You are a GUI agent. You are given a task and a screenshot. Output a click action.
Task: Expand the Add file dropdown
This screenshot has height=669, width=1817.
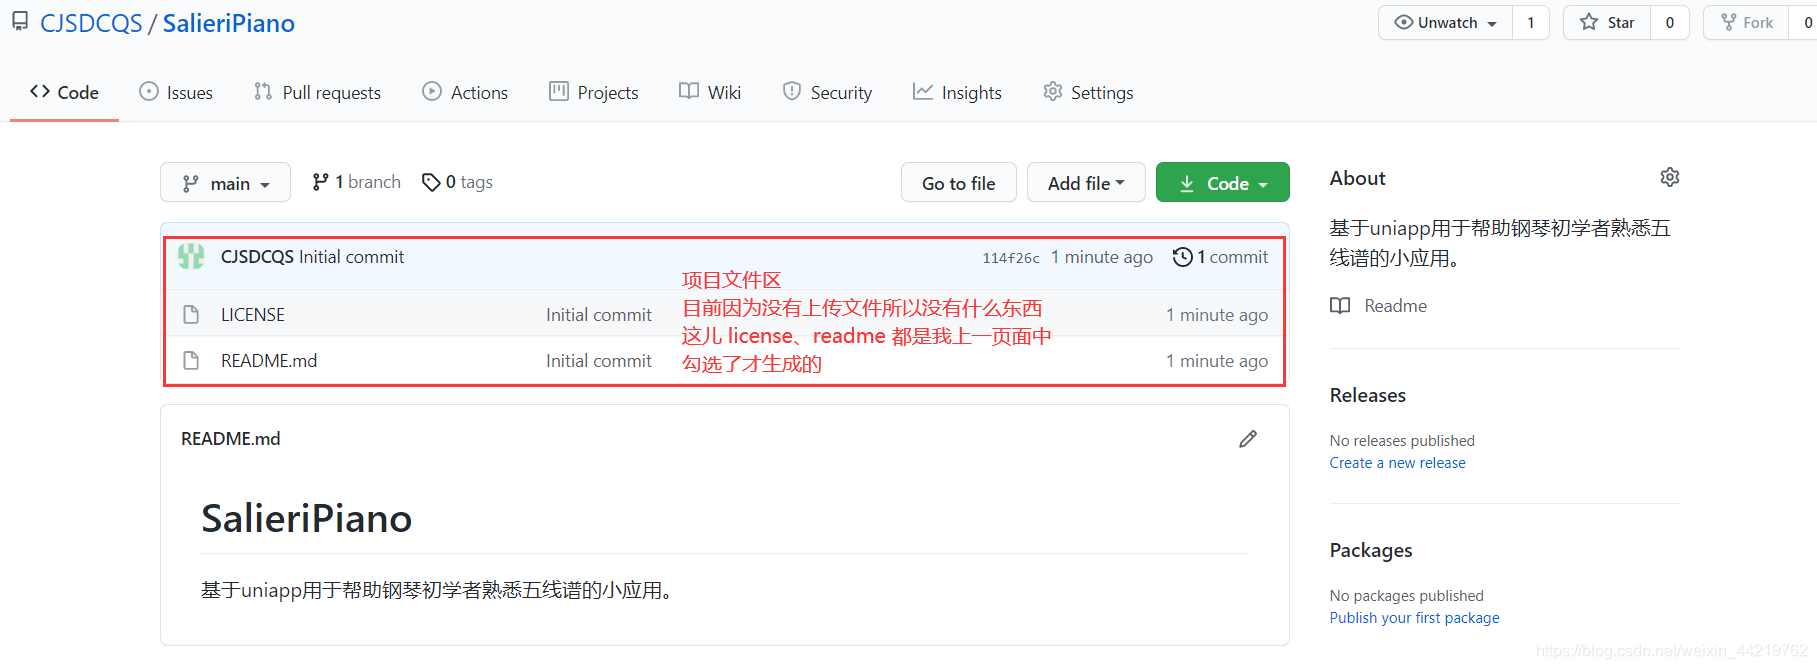[x=1086, y=182]
